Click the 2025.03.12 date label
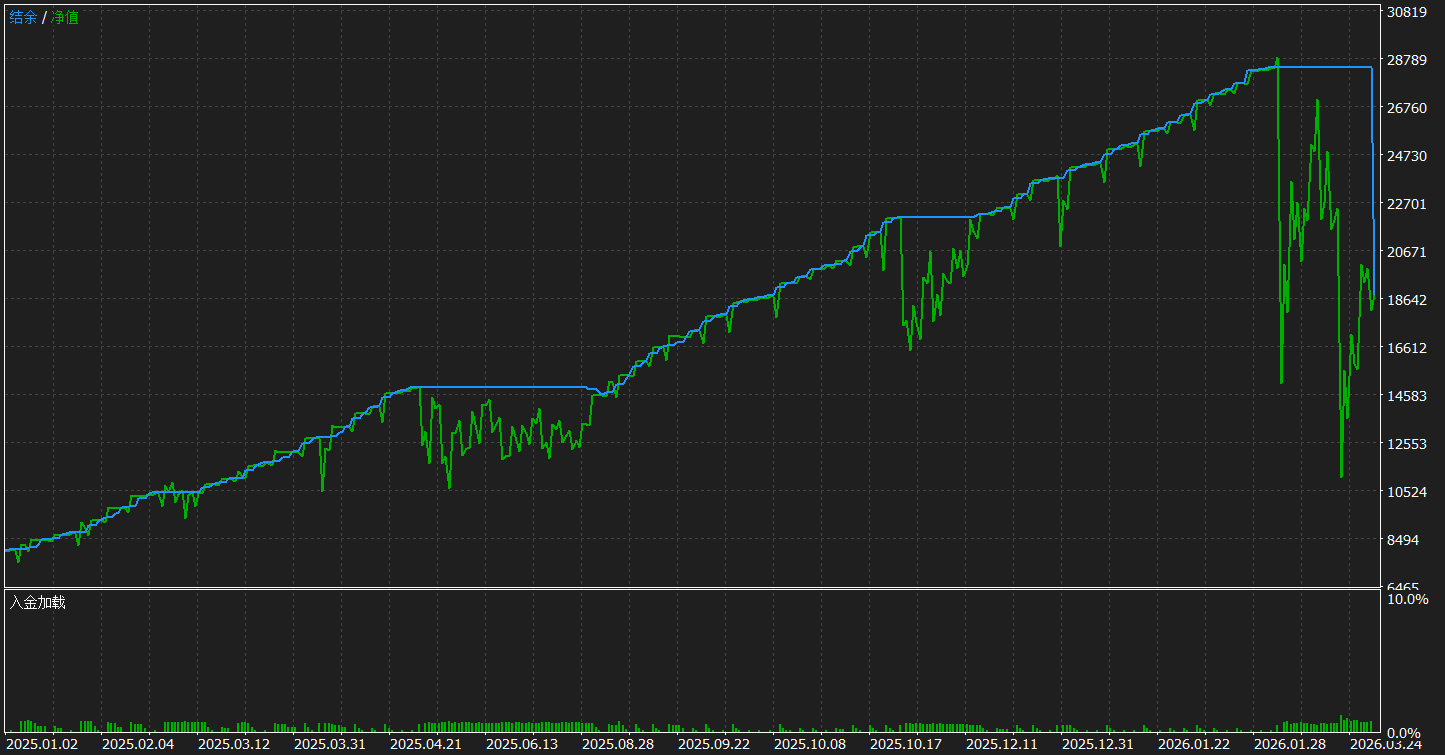This screenshot has width=1445, height=755. point(234,744)
